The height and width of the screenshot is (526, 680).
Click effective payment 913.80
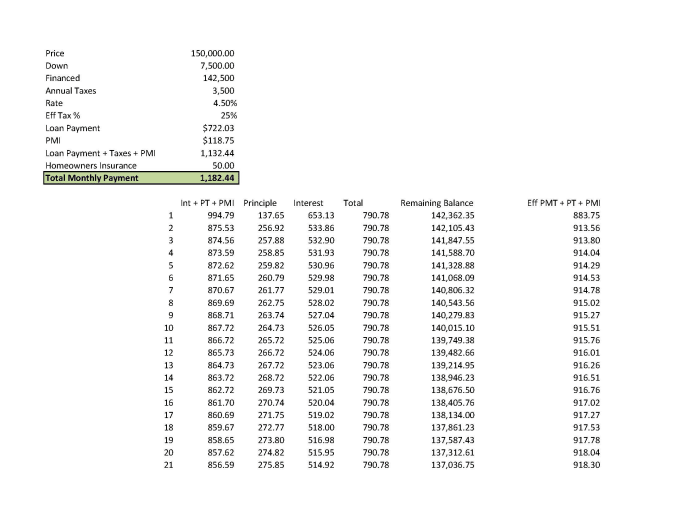tap(587, 240)
